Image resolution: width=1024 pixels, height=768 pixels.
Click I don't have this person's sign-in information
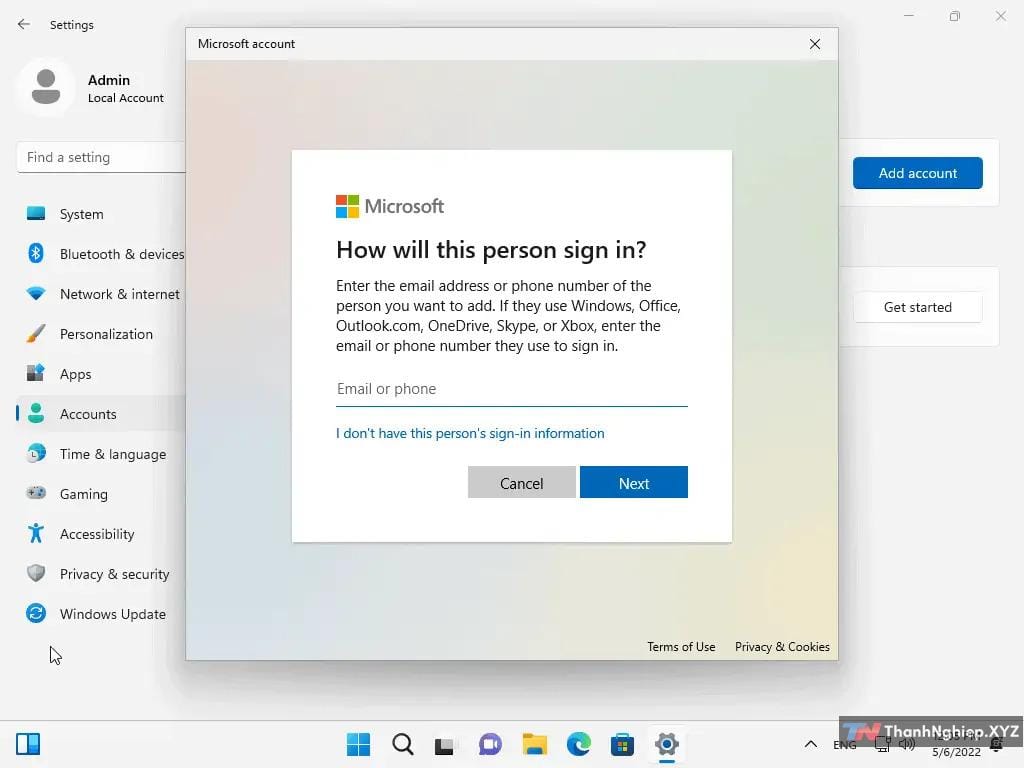click(x=470, y=434)
